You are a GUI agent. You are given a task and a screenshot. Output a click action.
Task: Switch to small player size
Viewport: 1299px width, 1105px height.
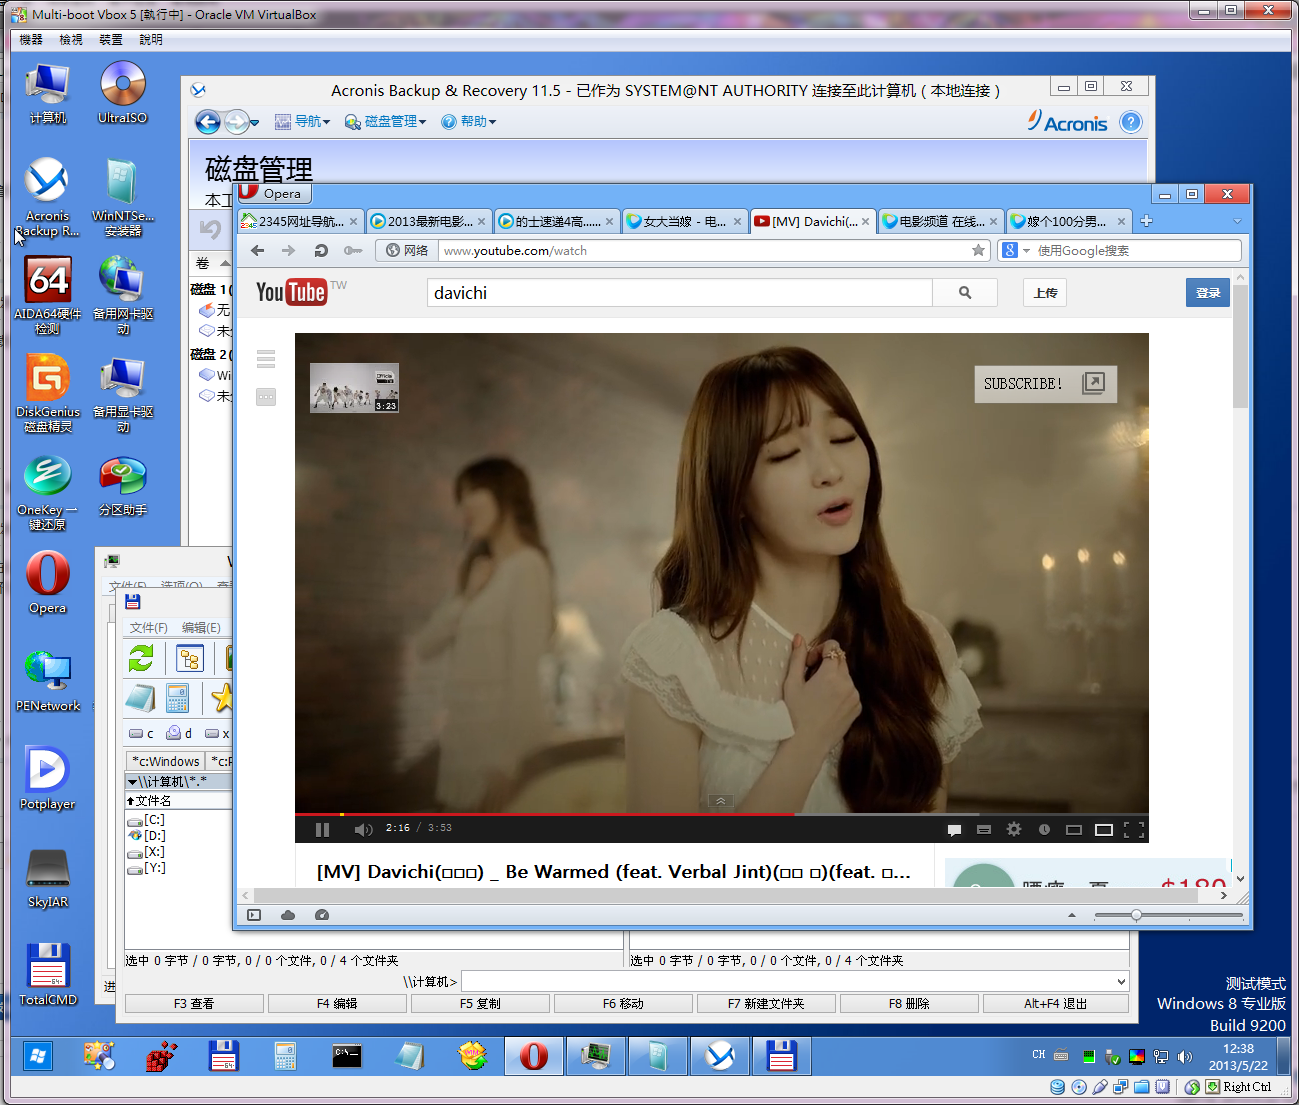(x=1074, y=829)
